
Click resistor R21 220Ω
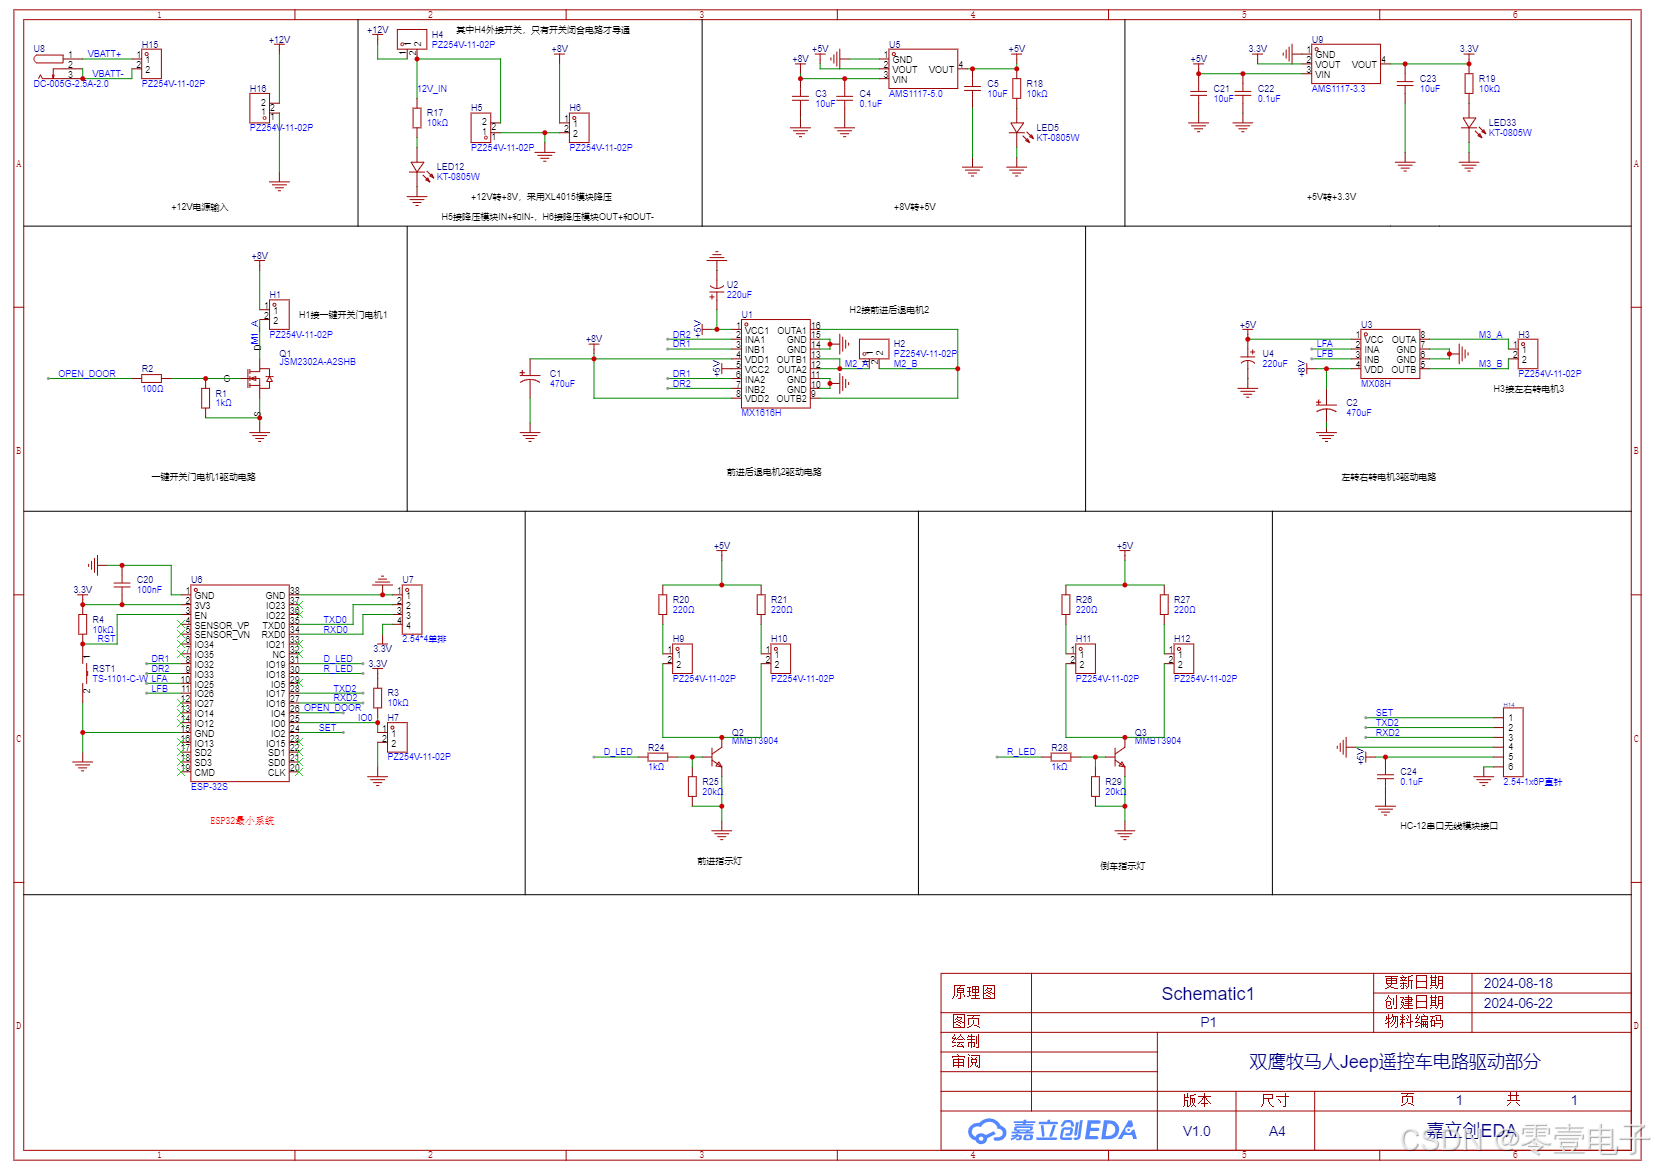pos(761,604)
